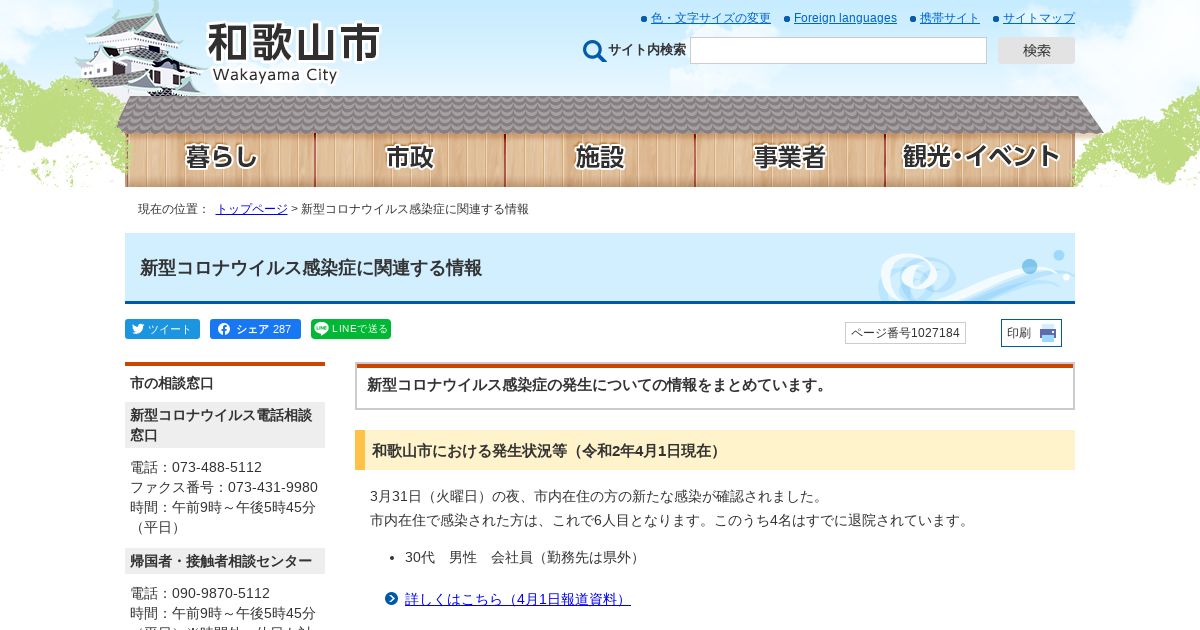Click the 和歌山市 site title text
Viewport: 1200px width, 630px height.
294,44
